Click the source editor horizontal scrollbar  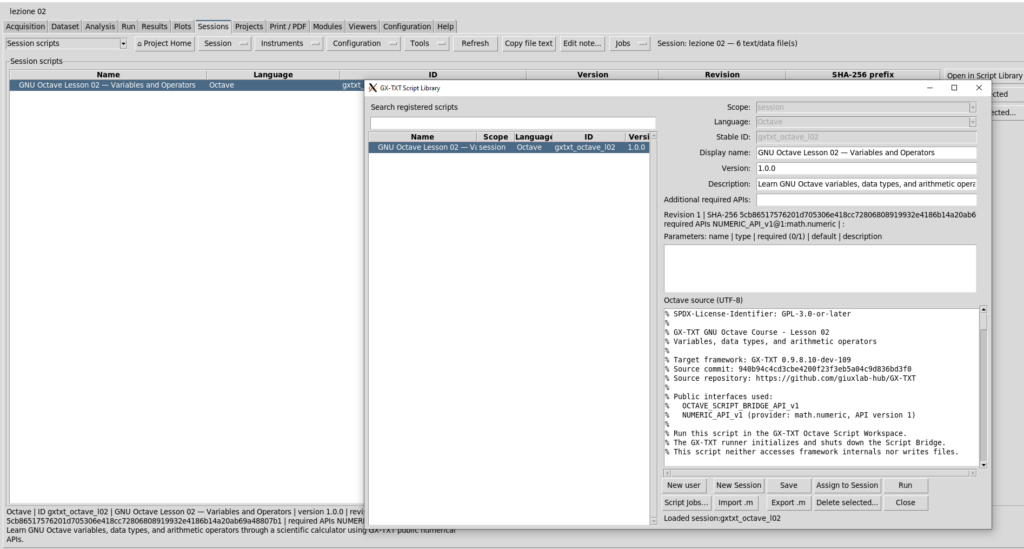coord(820,473)
